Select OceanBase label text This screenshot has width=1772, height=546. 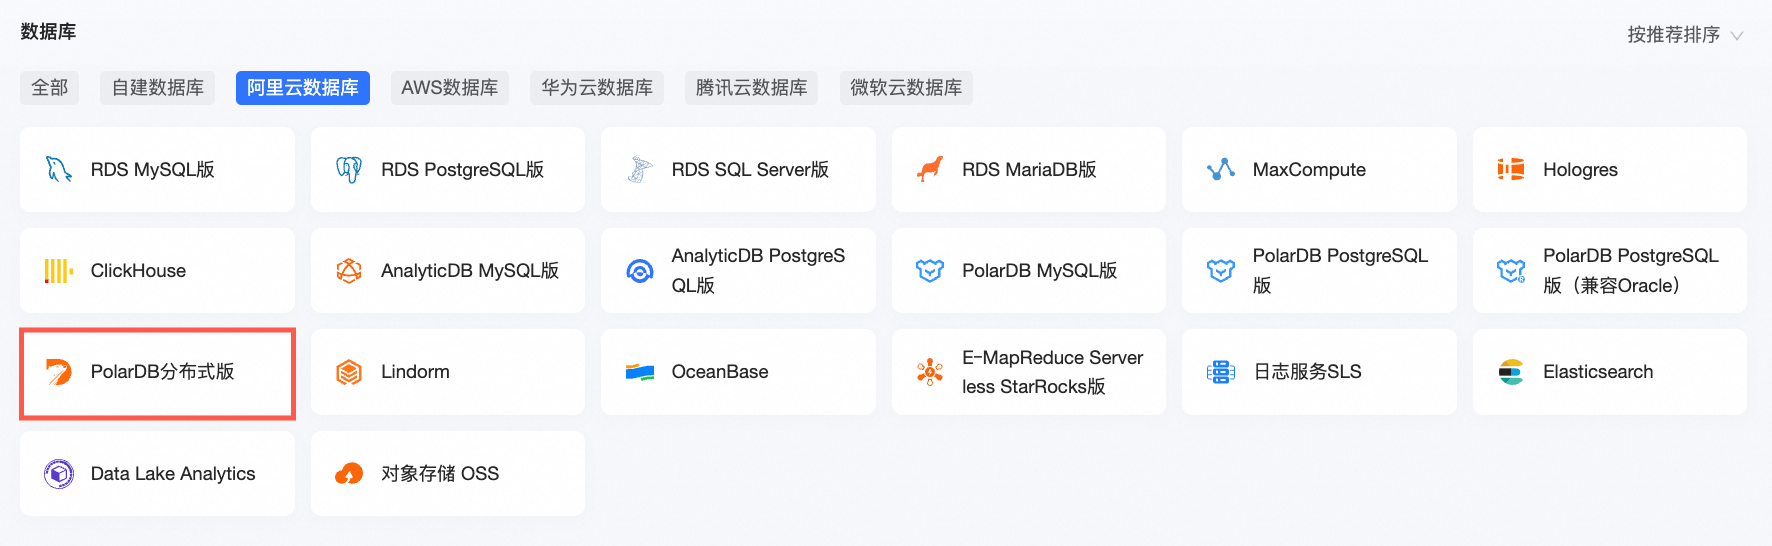coord(720,372)
